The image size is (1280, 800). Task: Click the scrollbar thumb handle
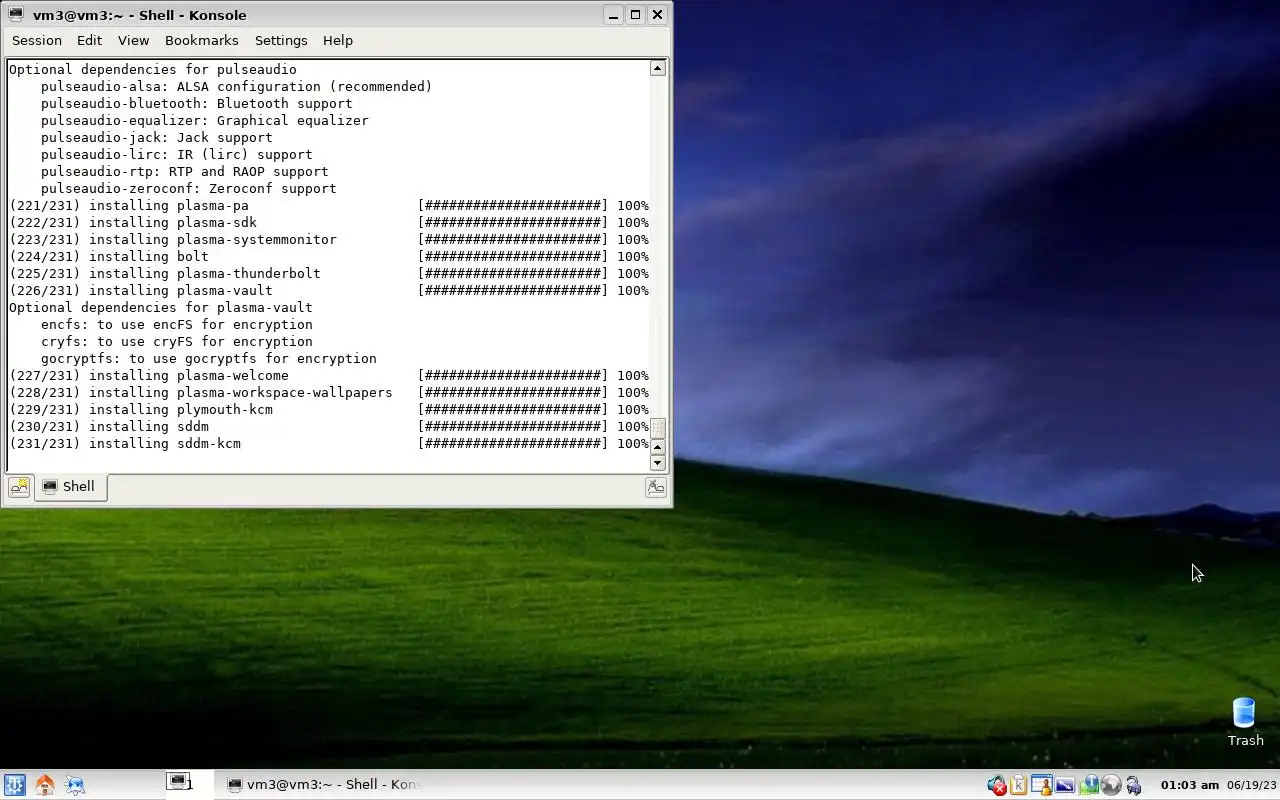(657, 428)
